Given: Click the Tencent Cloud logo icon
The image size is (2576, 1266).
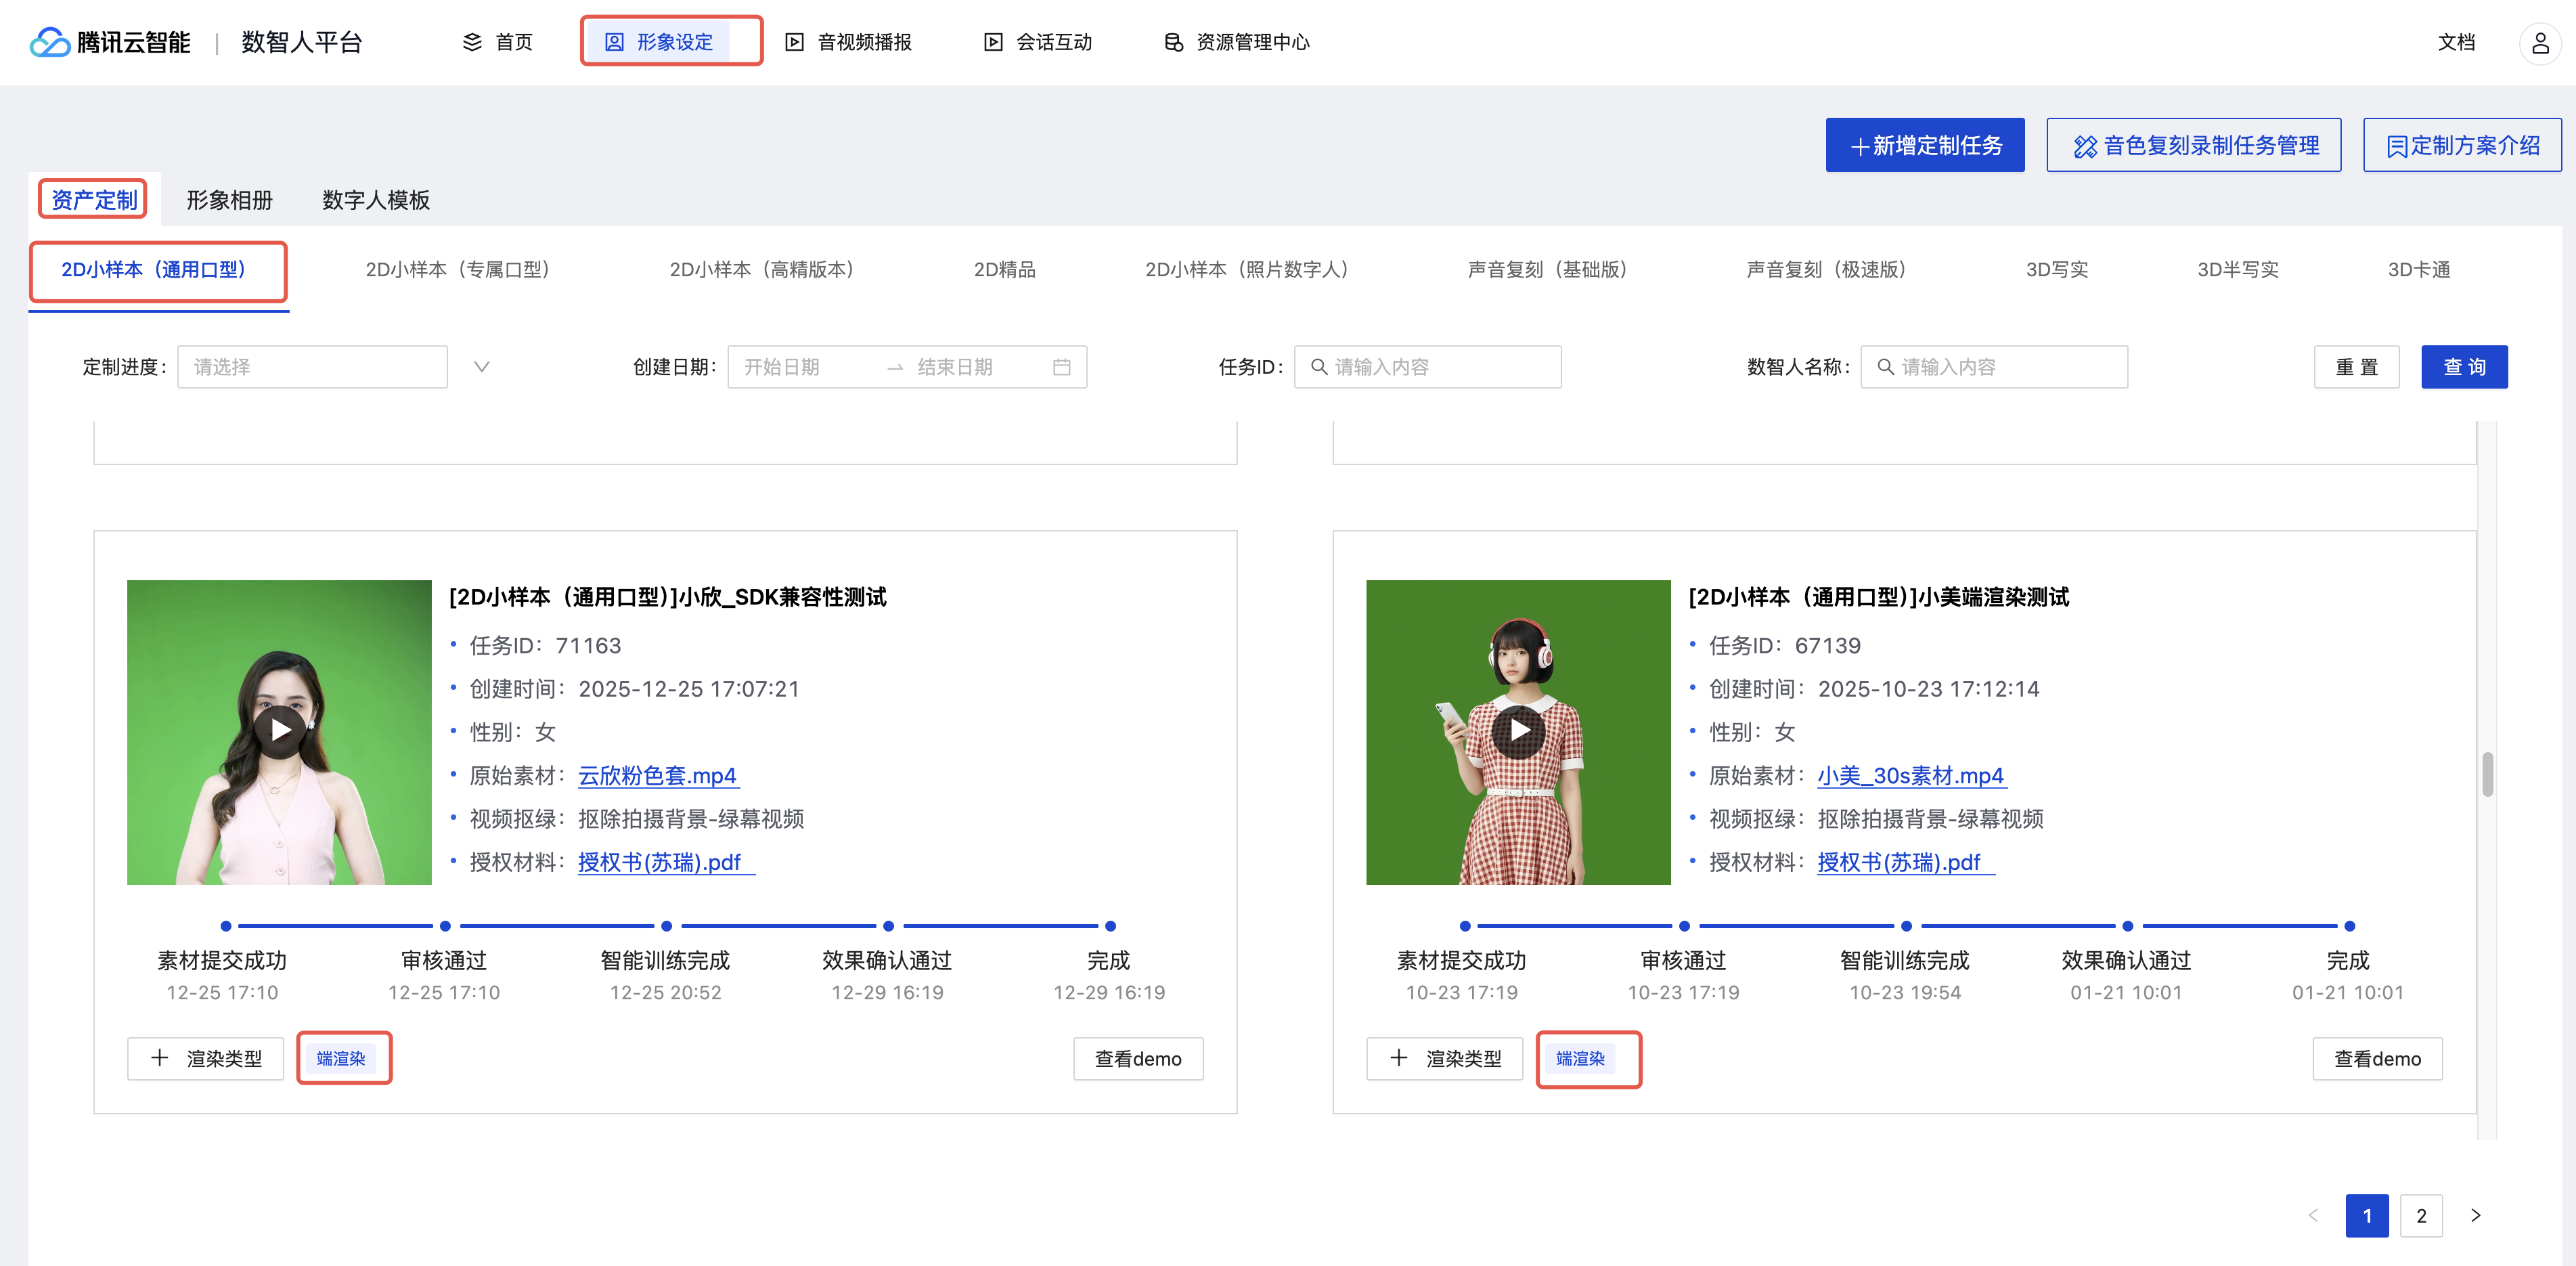Looking at the screenshot, I should (49, 42).
